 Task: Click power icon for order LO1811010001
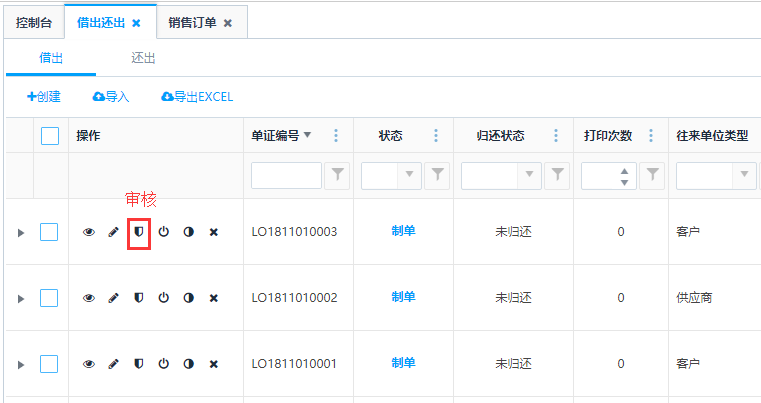(164, 364)
